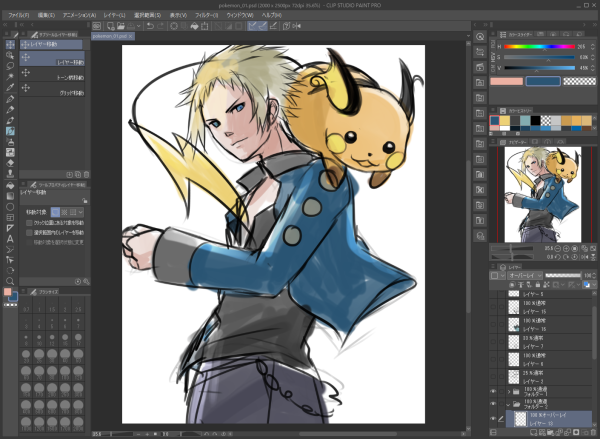600x439 pixels.
Task: Hide the selected overlay layer レイヤー 13
Action: 493,419
